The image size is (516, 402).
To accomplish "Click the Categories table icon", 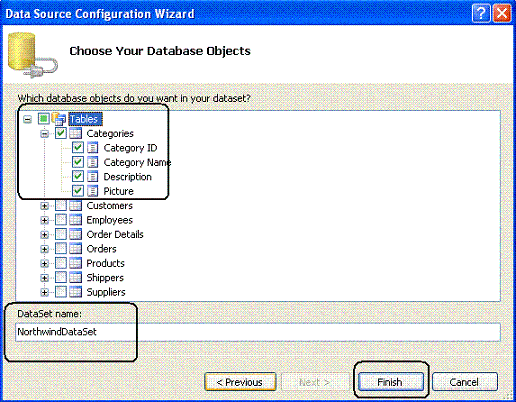I will click(75, 134).
